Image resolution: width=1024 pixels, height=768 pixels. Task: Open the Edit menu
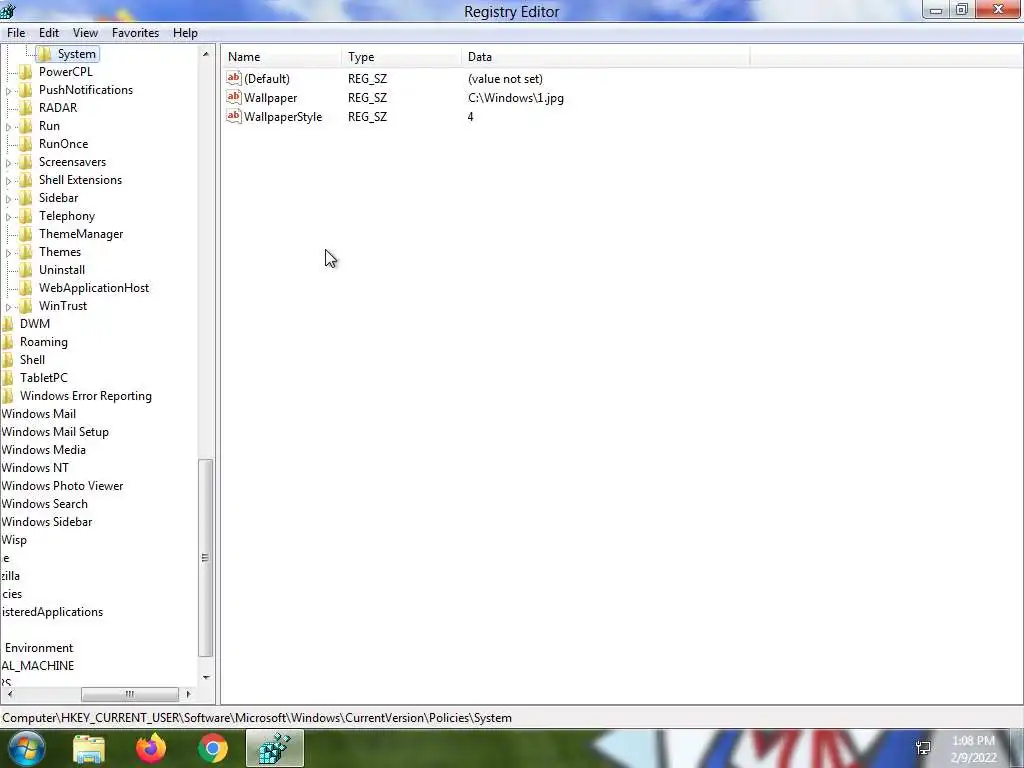[x=48, y=33]
